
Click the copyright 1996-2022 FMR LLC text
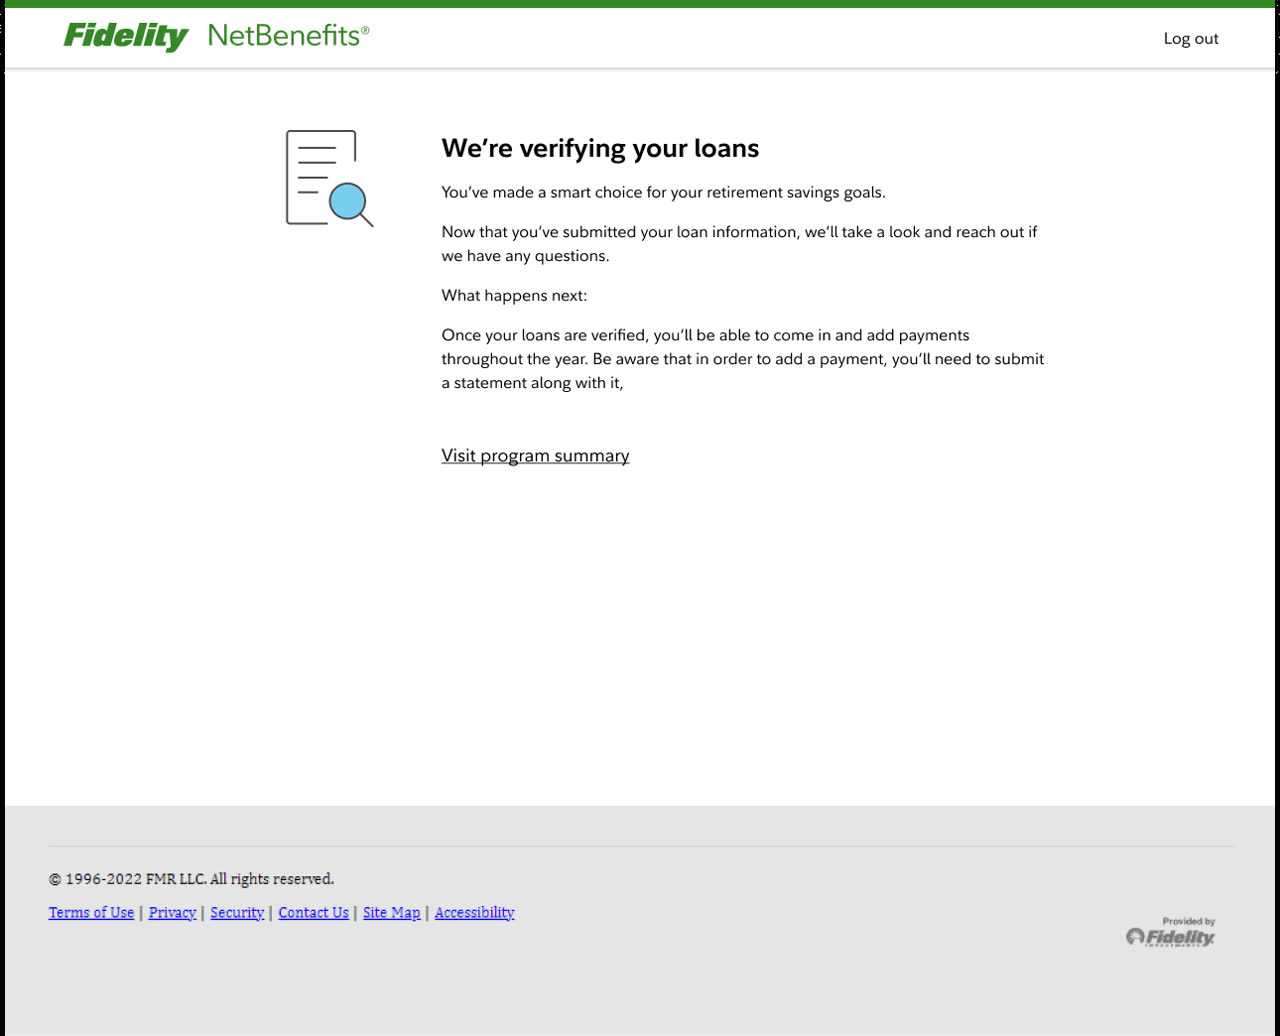point(191,879)
